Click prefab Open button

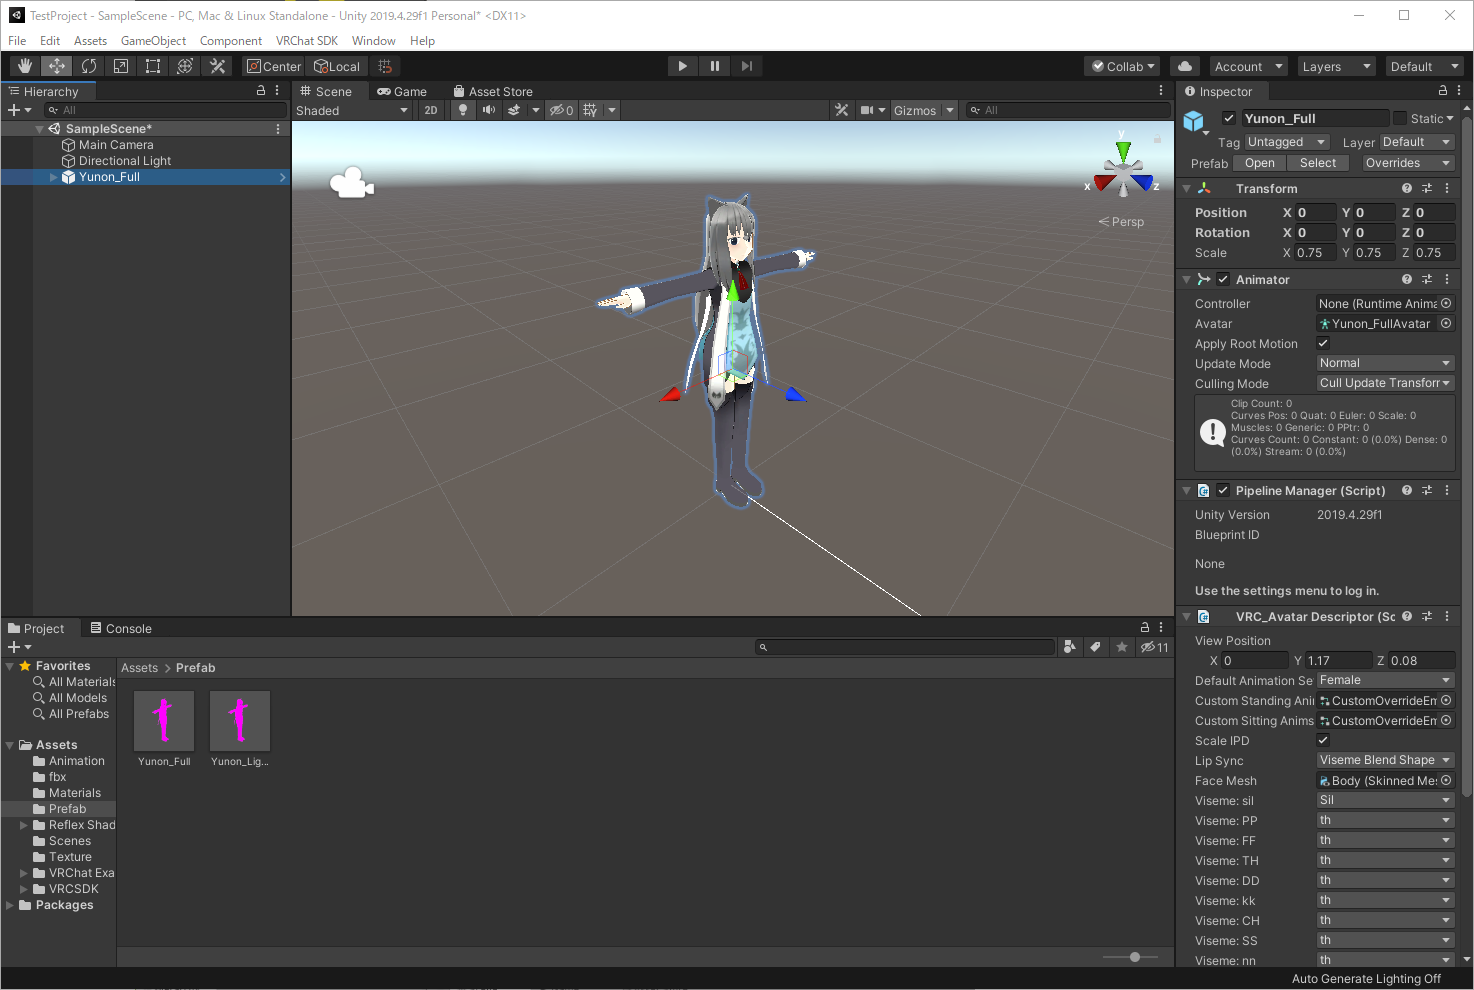pyautogui.click(x=1259, y=163)
